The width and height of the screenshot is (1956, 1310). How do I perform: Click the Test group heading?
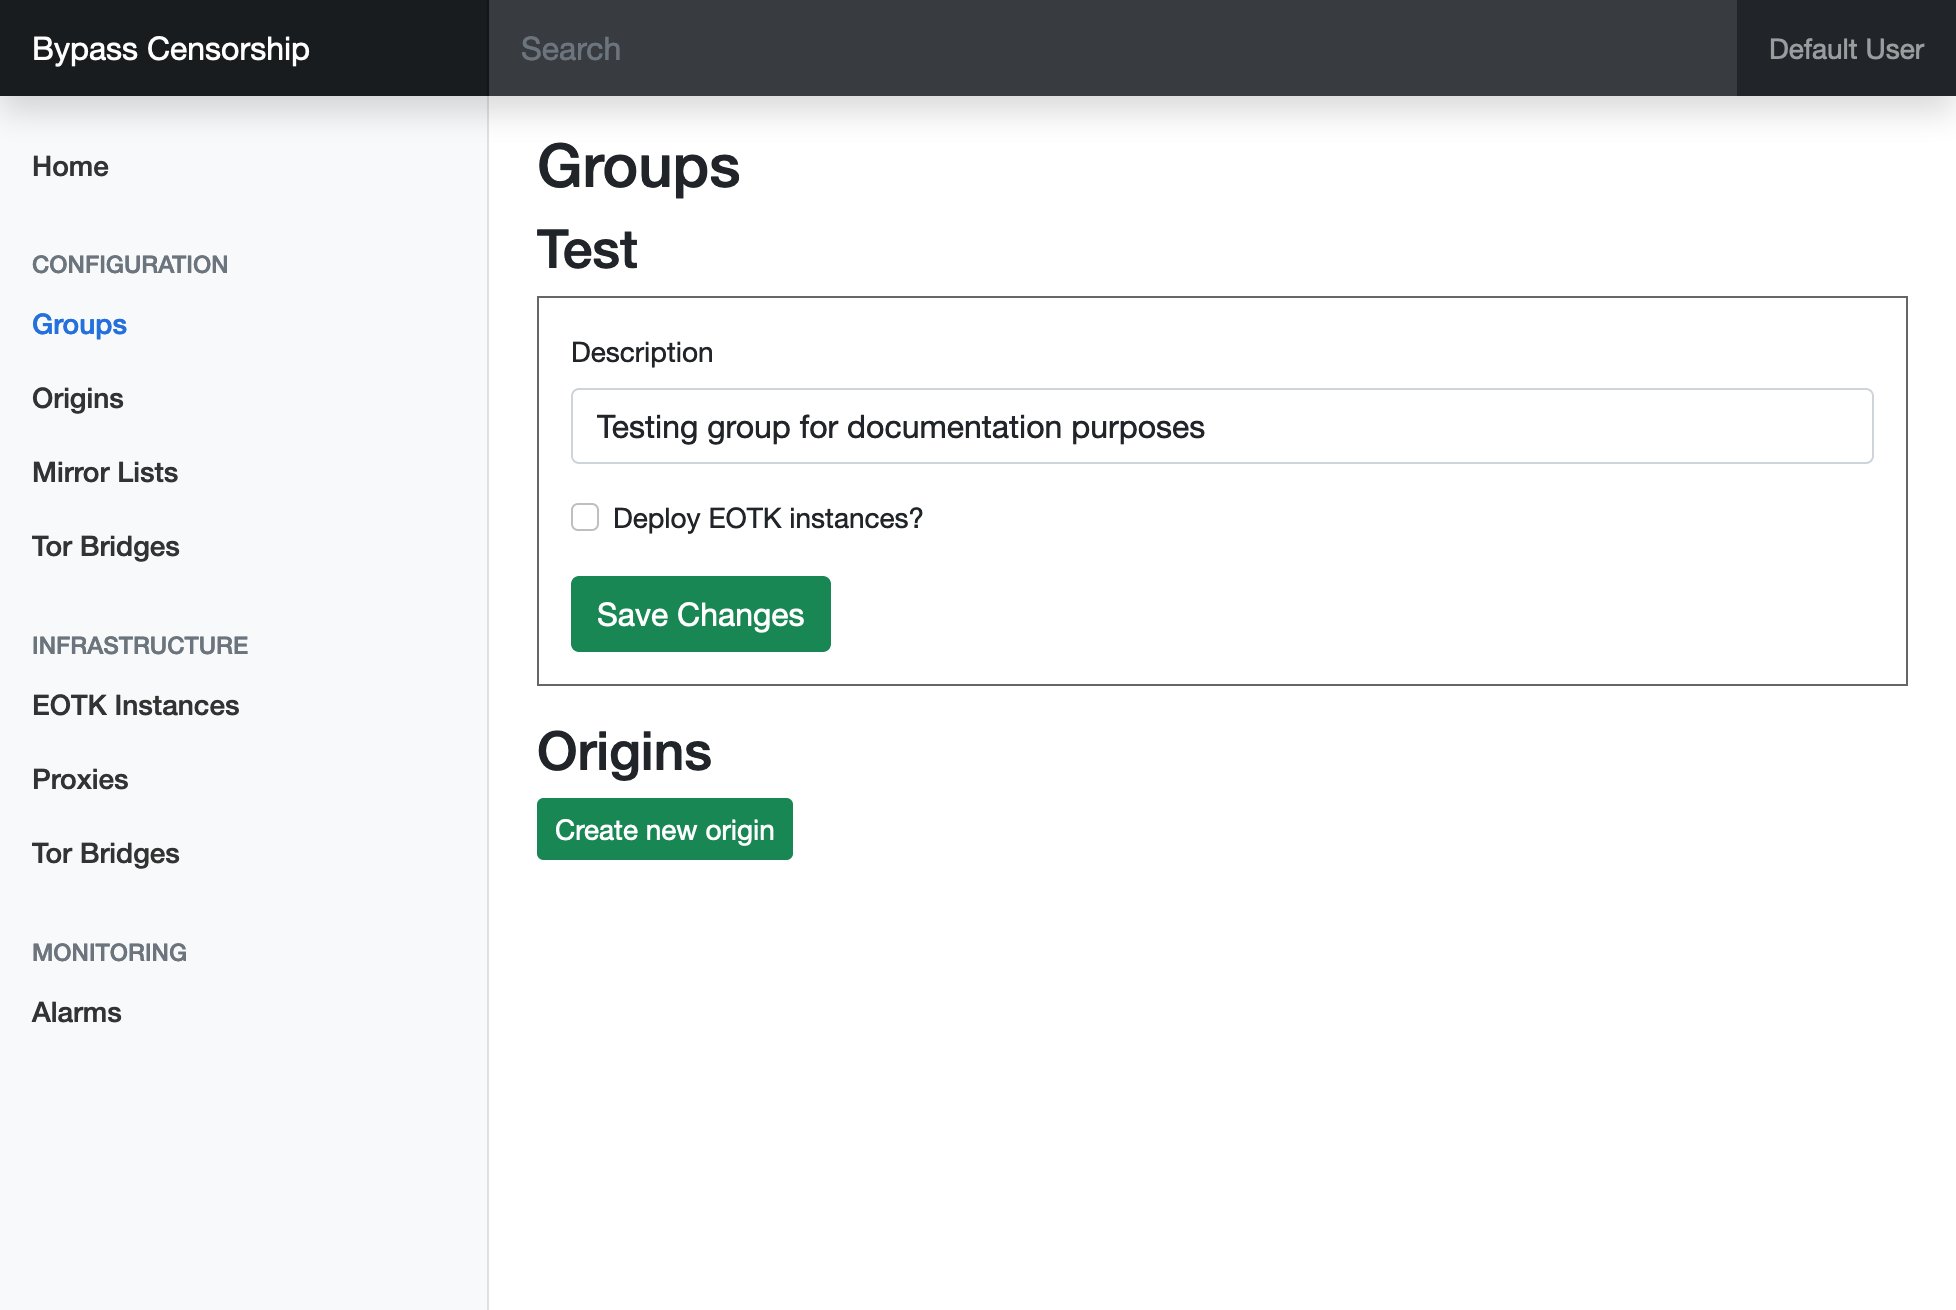587,249
